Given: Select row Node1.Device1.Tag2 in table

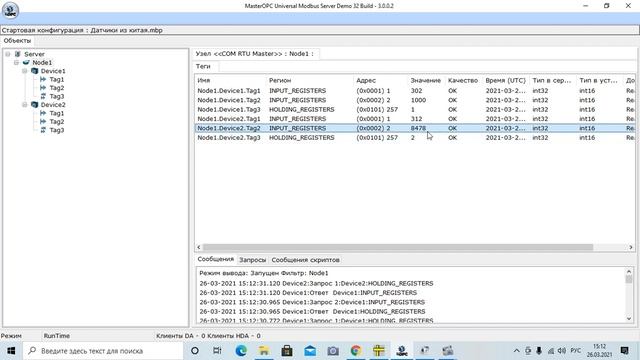Looking at the screenshot, I should point(415,100).
